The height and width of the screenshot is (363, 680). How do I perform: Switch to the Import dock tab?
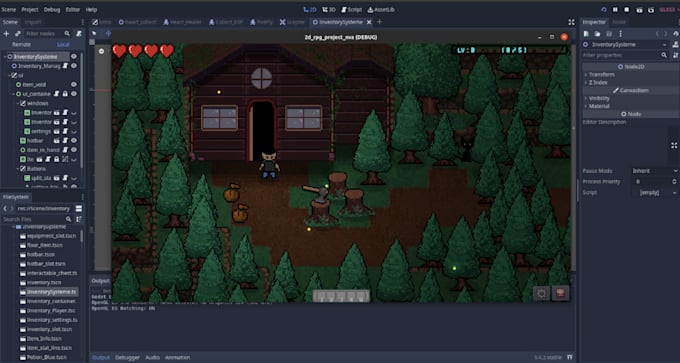(33, 22)
